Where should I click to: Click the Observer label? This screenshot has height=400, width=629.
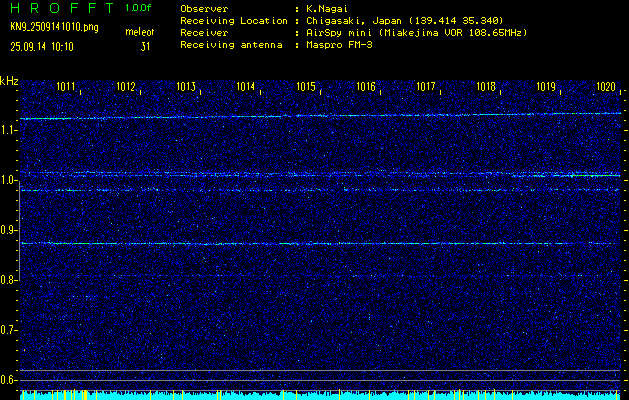click(x=204, y=8)
